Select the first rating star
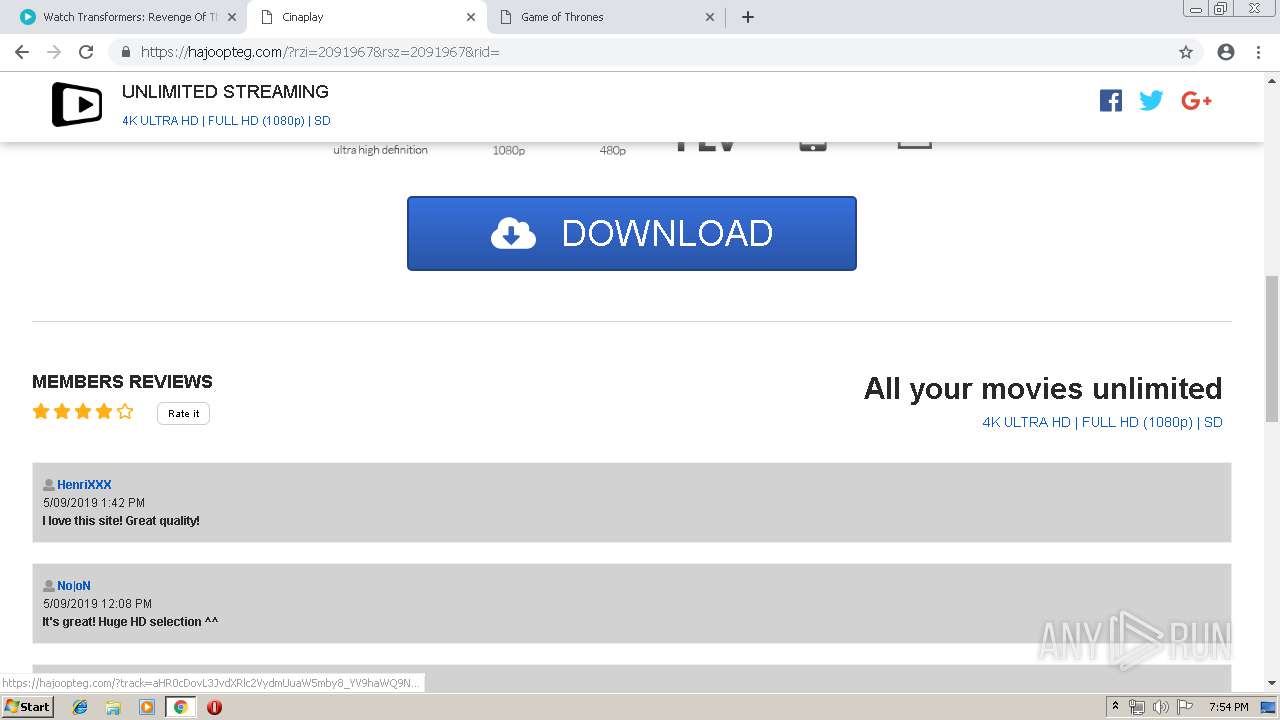The height and width of the screenshot is (720, 1280). tap(41, 411)
